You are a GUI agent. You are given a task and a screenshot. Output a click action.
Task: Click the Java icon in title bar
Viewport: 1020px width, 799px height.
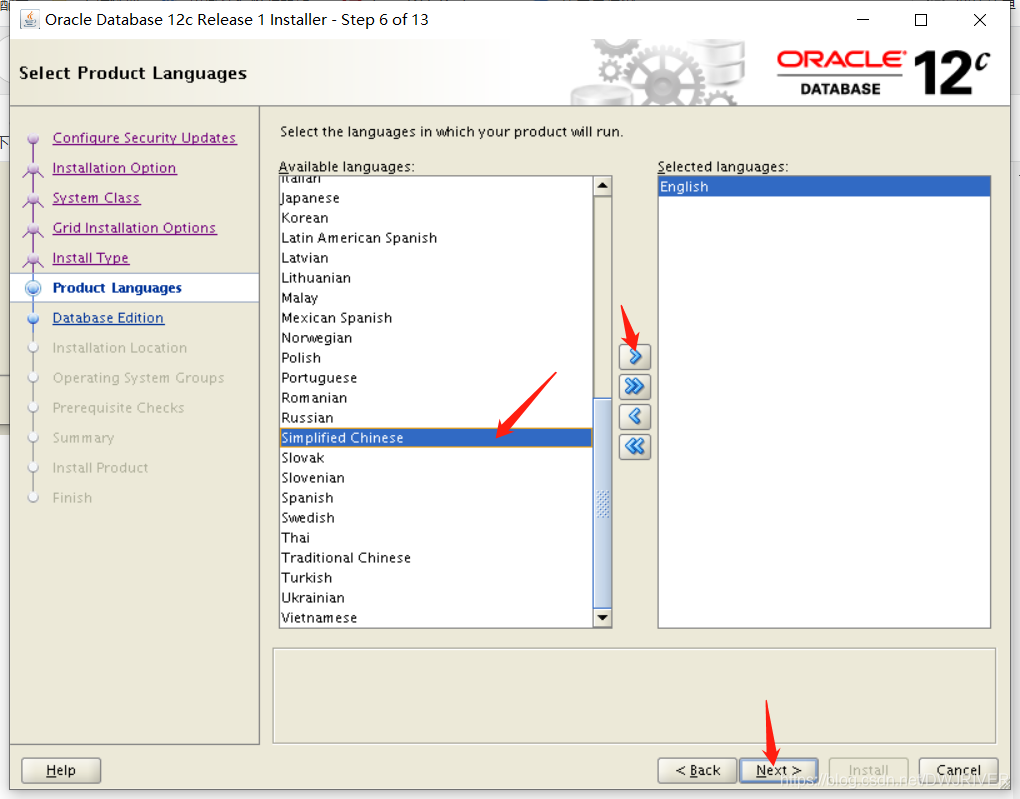(29, 20)
